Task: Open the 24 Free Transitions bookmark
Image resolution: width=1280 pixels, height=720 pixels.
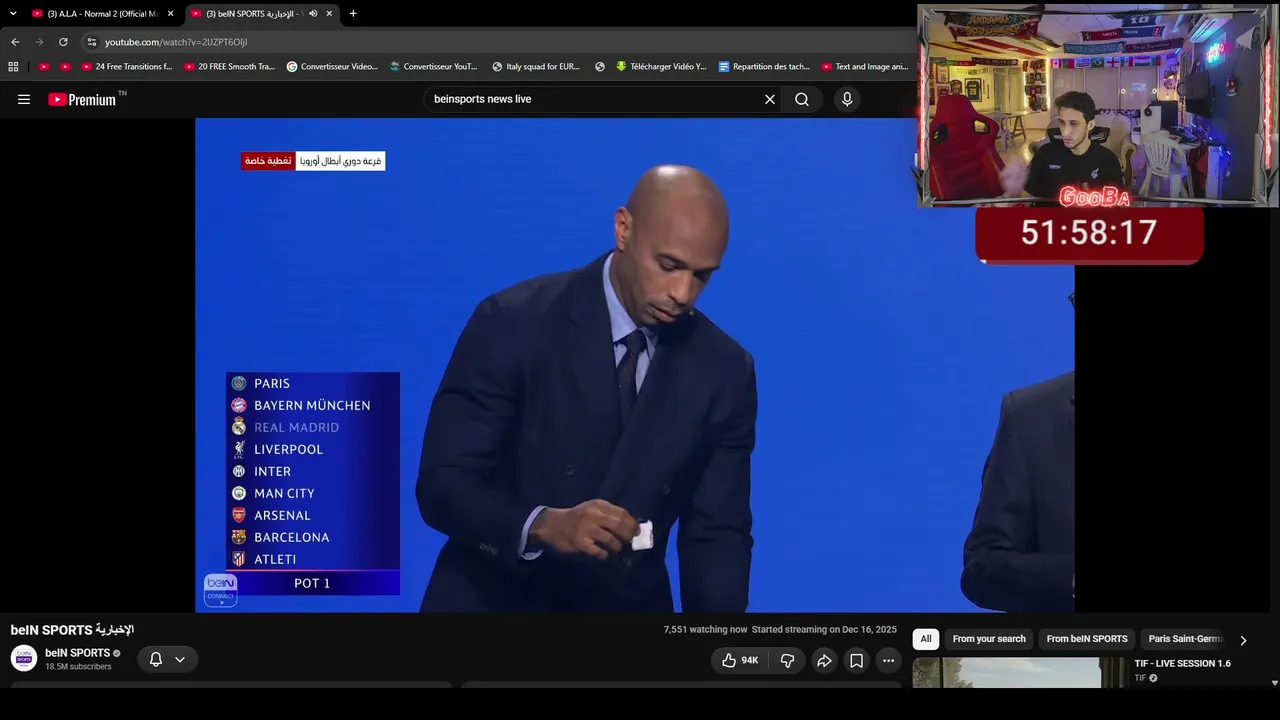Action: point(127,67)
